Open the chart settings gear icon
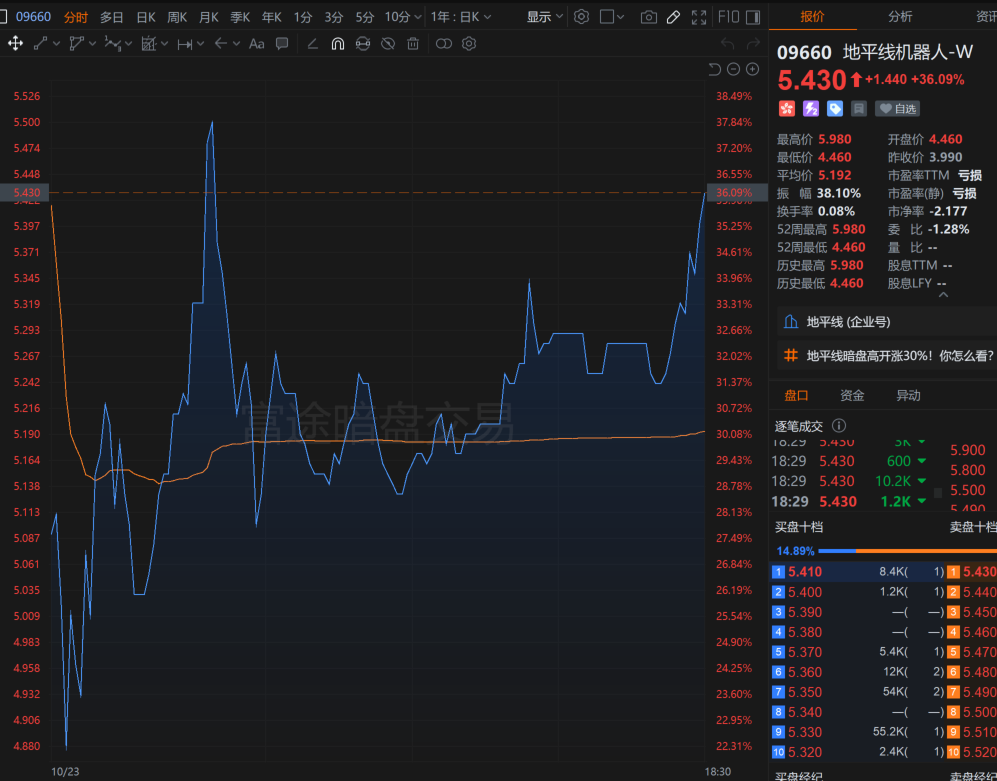Image resolution: width=997 pixels, height=781 pixels. [x=581, y=17]
